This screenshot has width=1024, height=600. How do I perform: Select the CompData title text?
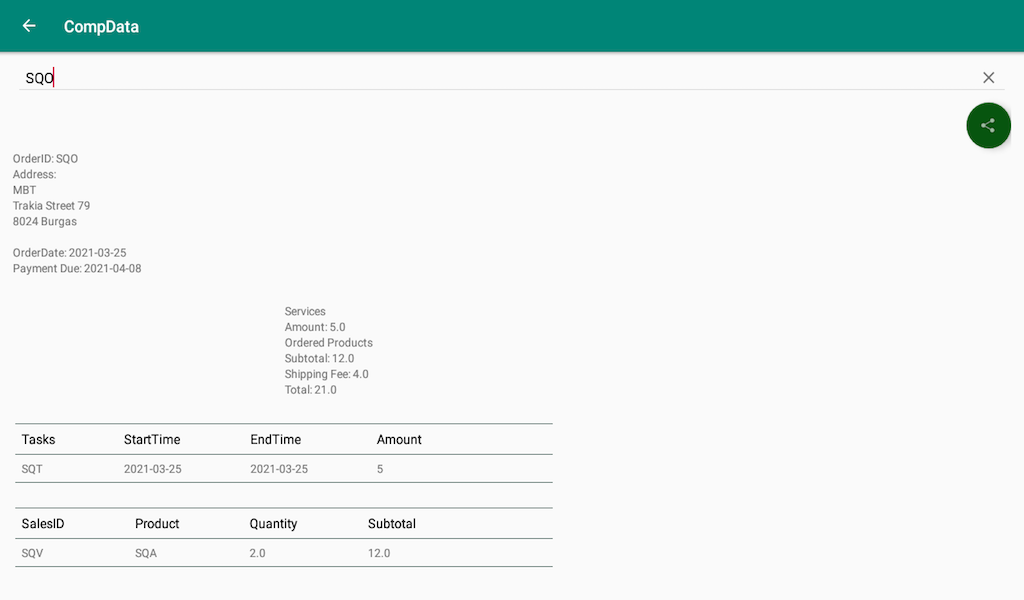(101, 27)
